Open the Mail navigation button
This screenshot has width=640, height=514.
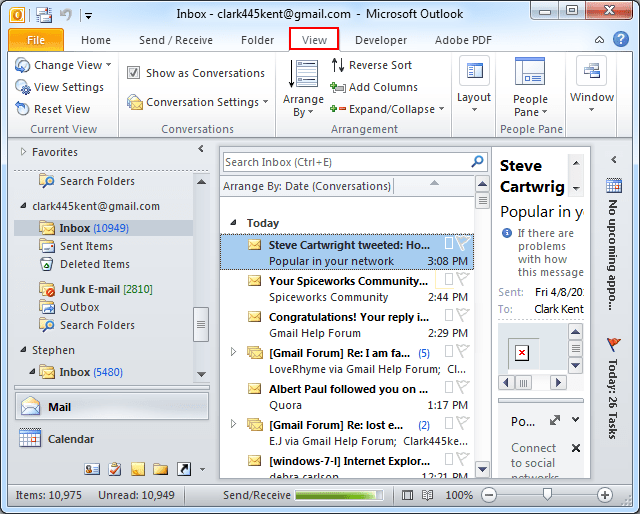pyautogui.click(x=112, y=407)
